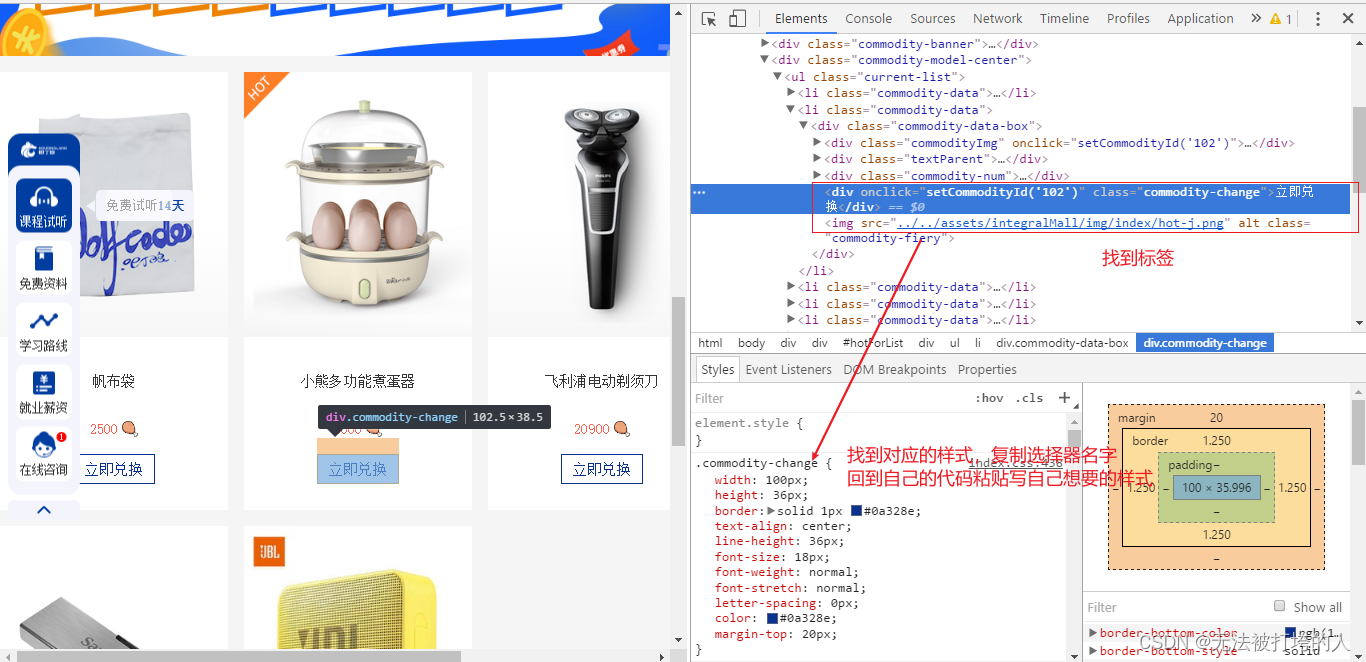This screenshot has height=662, width=1366.
Task: Expand the commodity-banner div node
Action: coord(765,44)
